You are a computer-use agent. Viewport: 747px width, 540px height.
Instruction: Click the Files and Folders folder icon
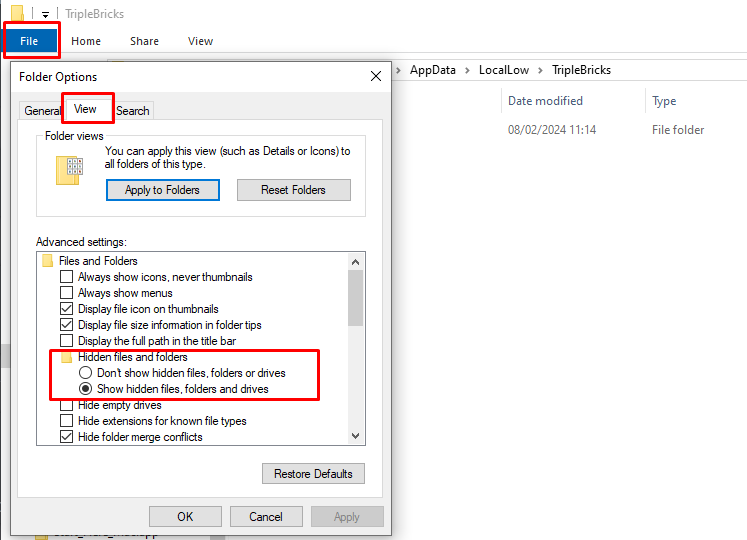point(48,261)
